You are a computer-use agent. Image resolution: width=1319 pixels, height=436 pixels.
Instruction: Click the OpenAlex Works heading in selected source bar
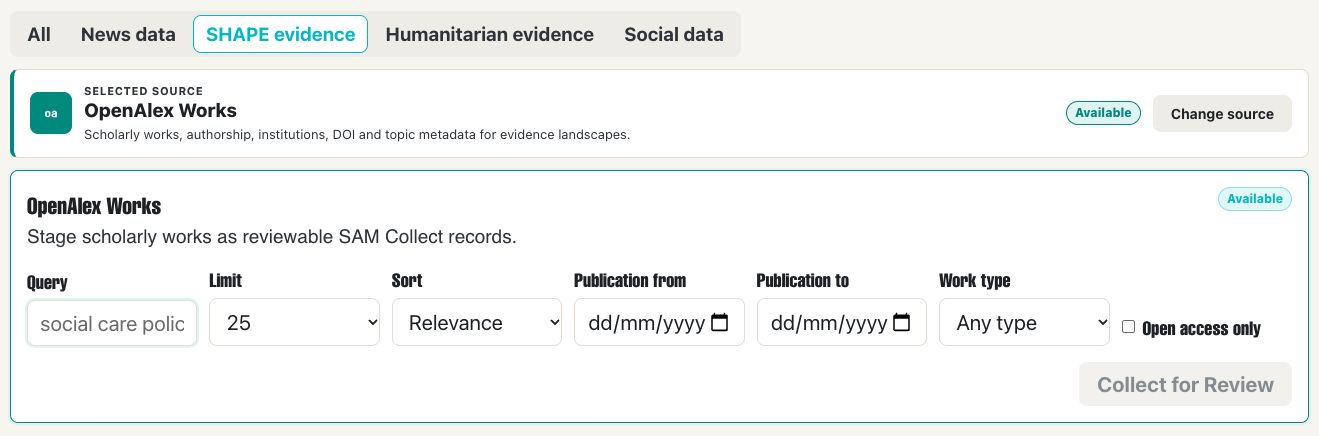coord(160,111)
